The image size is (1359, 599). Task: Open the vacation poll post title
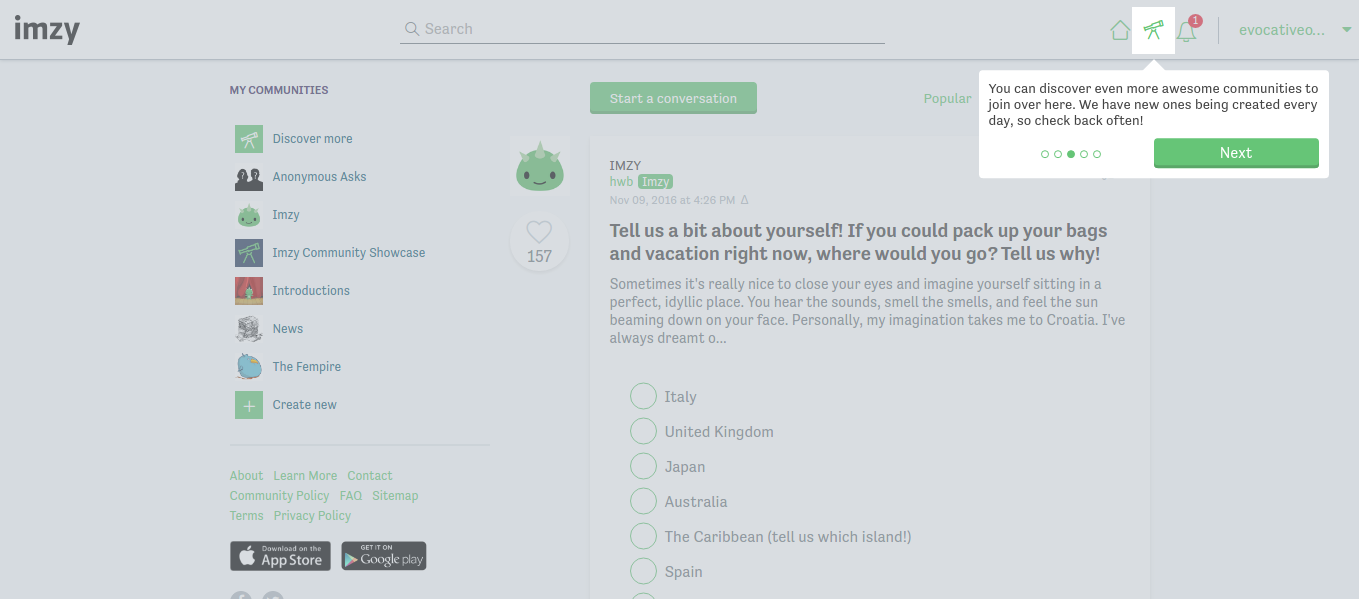(859, 242)
